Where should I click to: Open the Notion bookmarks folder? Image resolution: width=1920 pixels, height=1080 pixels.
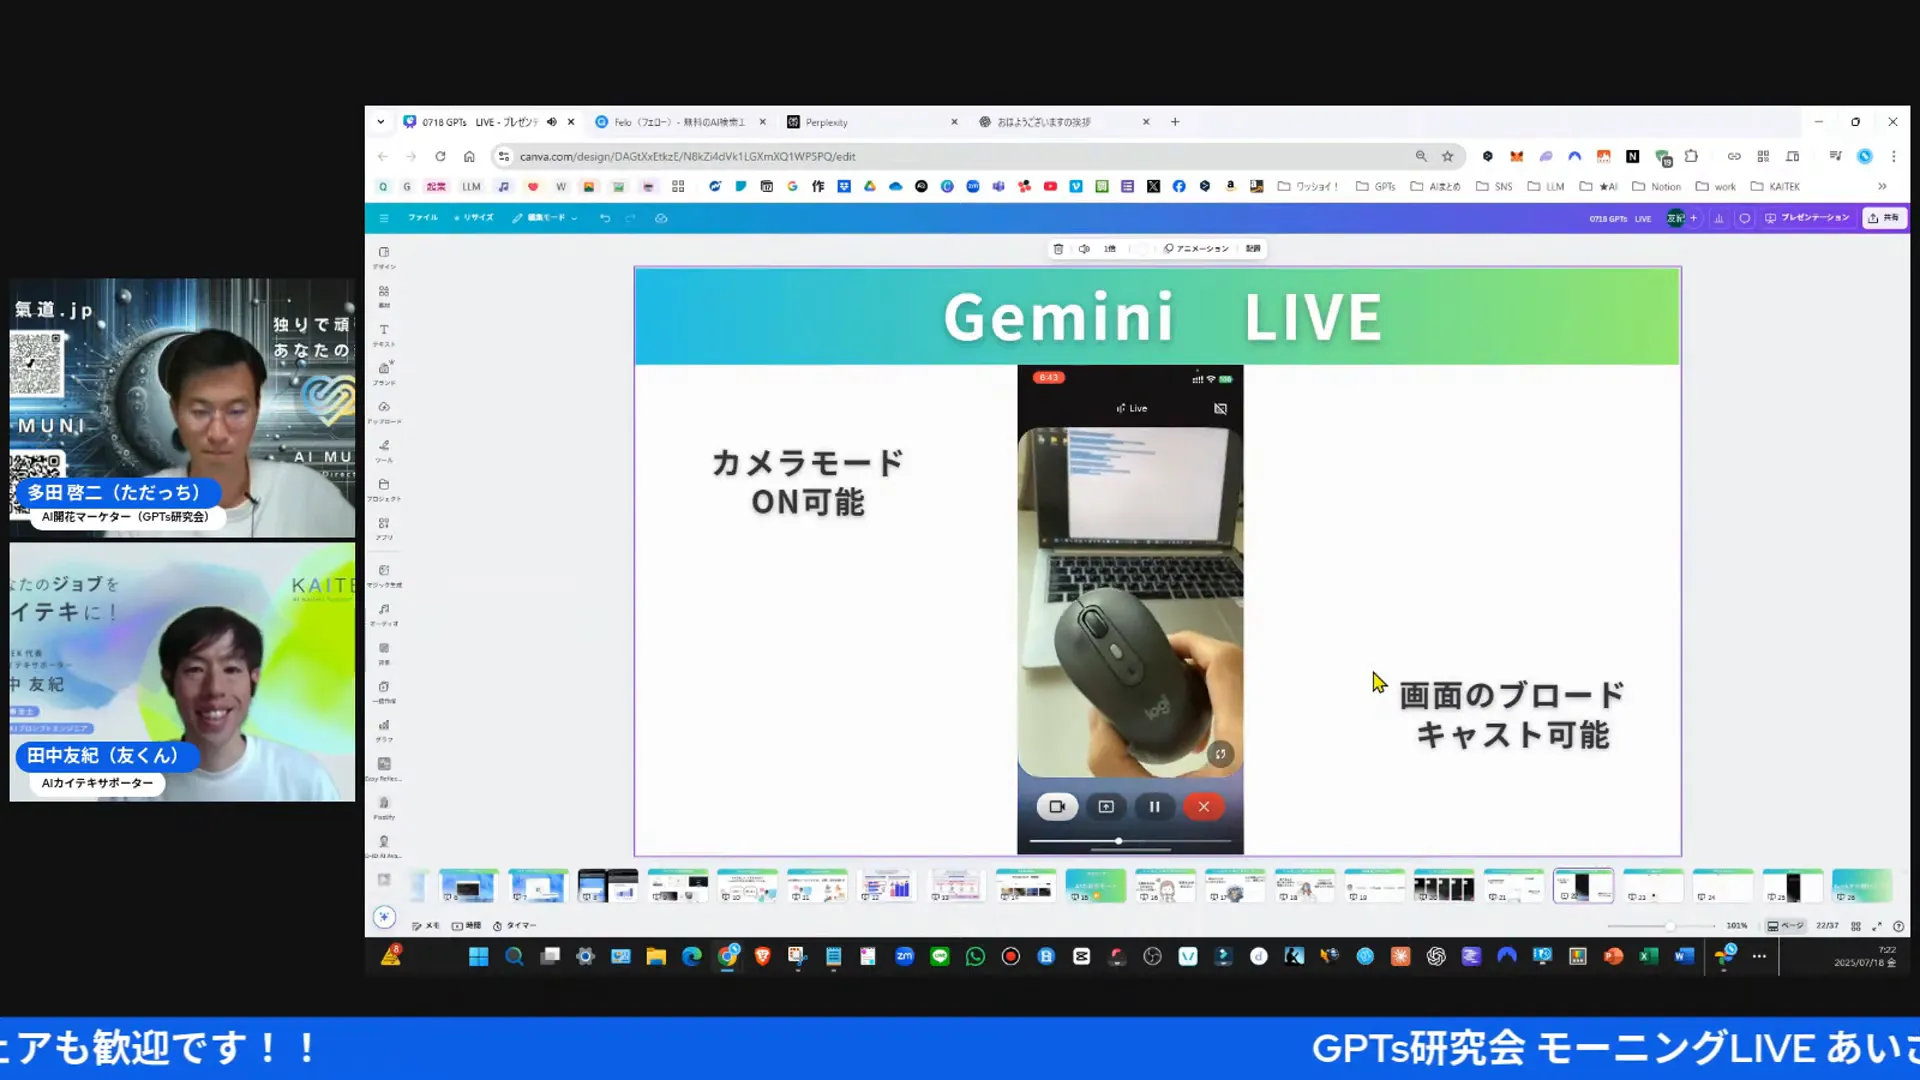pyautogui.click(x=1656, y=187)
